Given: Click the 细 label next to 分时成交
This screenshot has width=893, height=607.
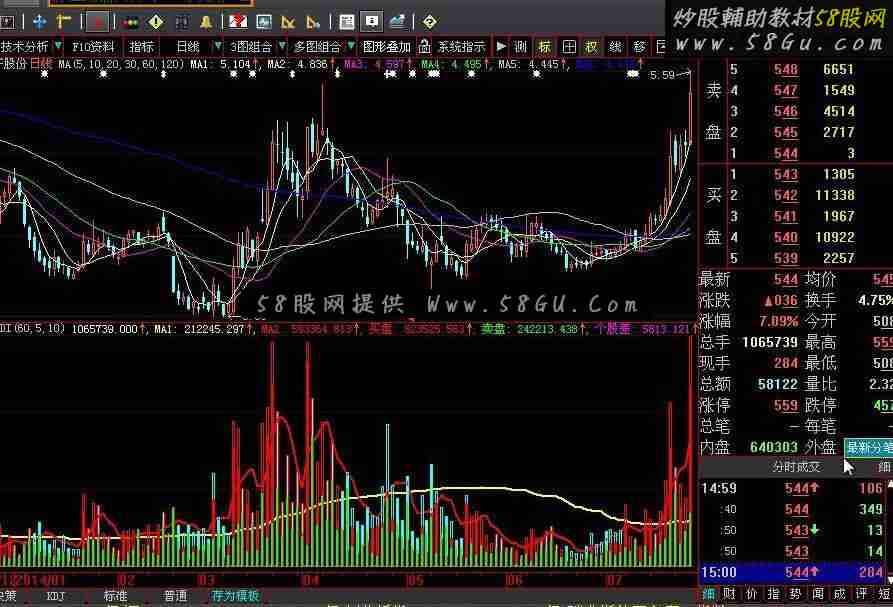Looking at the screenshot, I should point(884,467).
